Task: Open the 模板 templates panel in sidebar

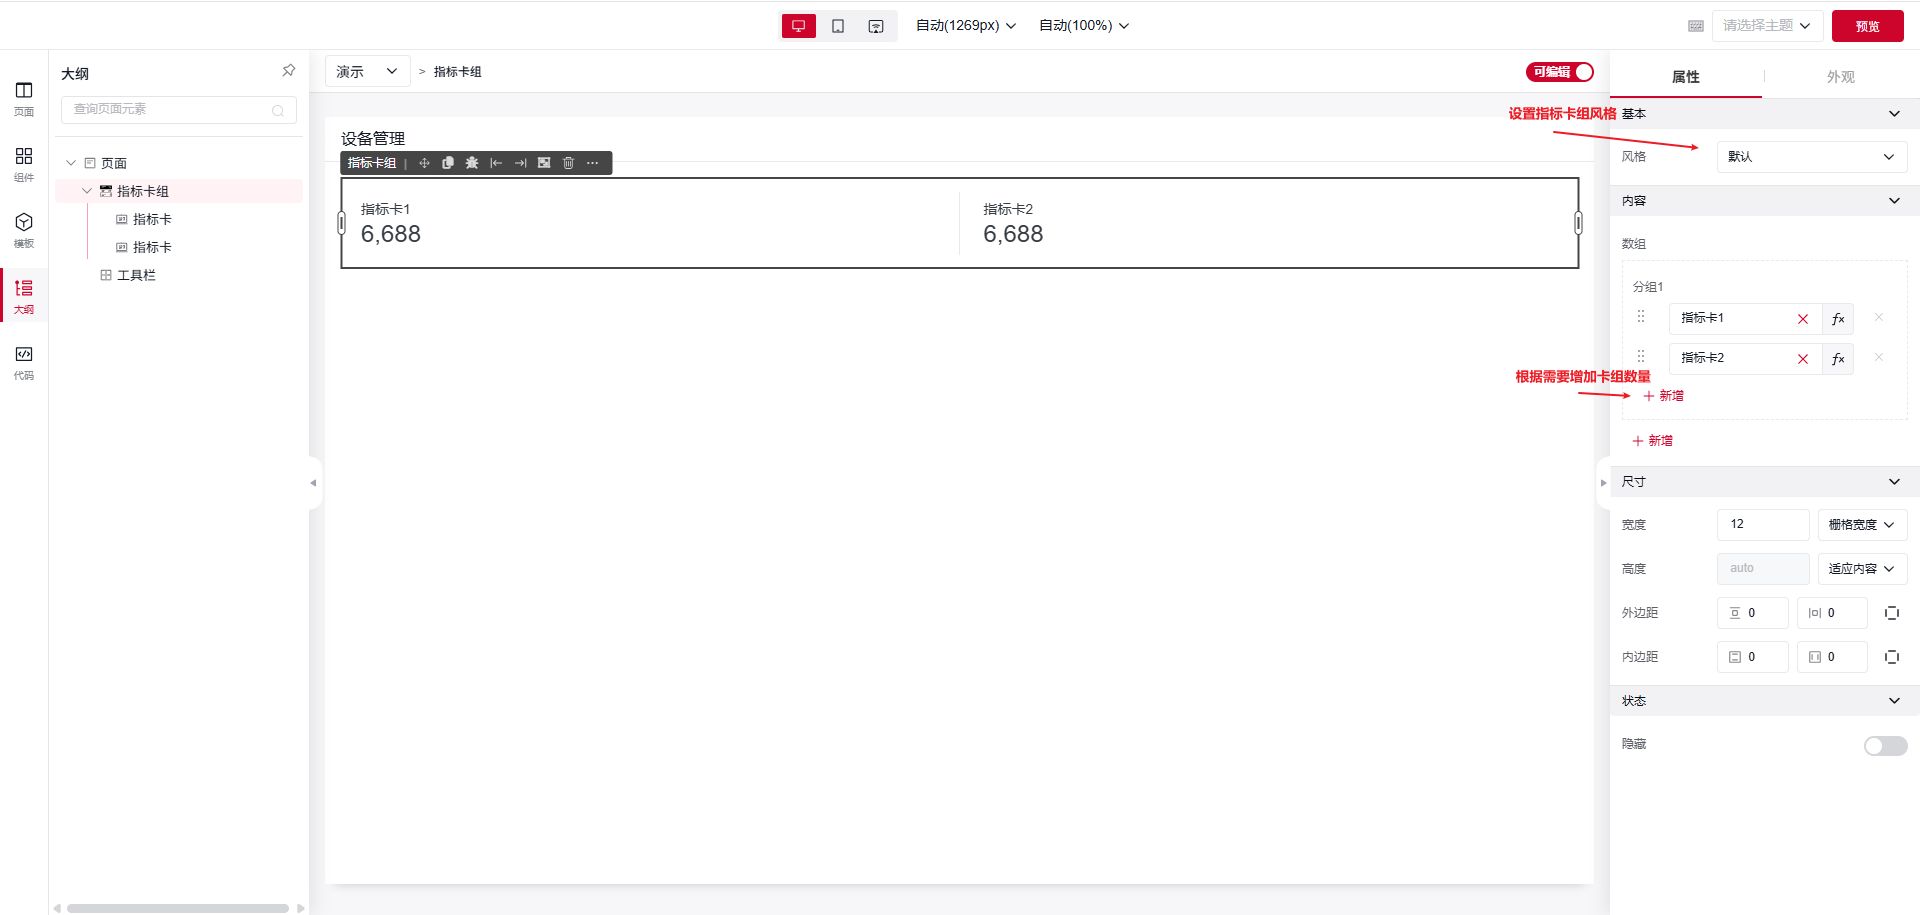Action: 24,230
